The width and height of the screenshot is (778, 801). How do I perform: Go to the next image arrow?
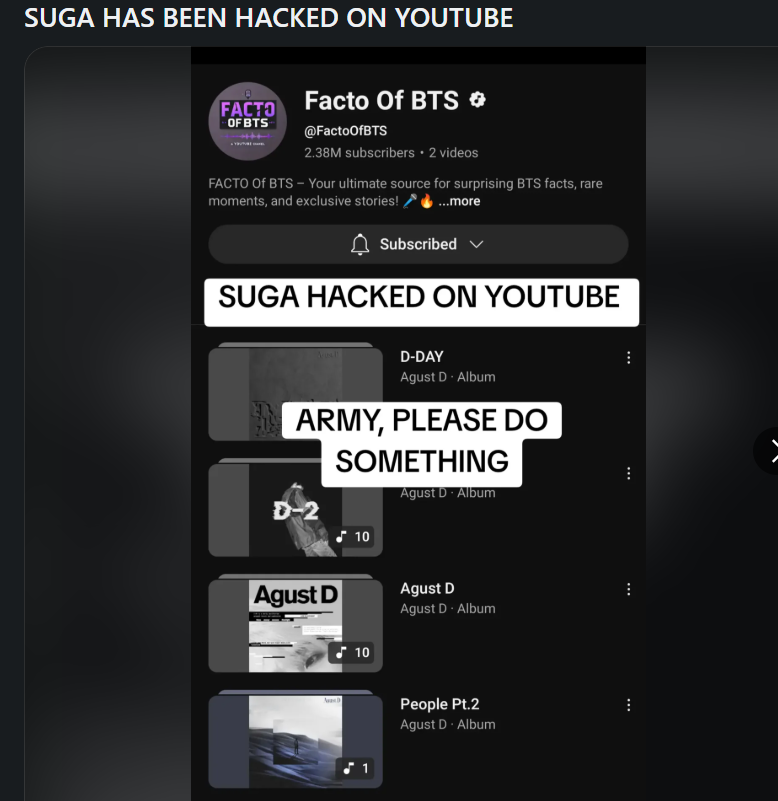click(x=768, y=451)
